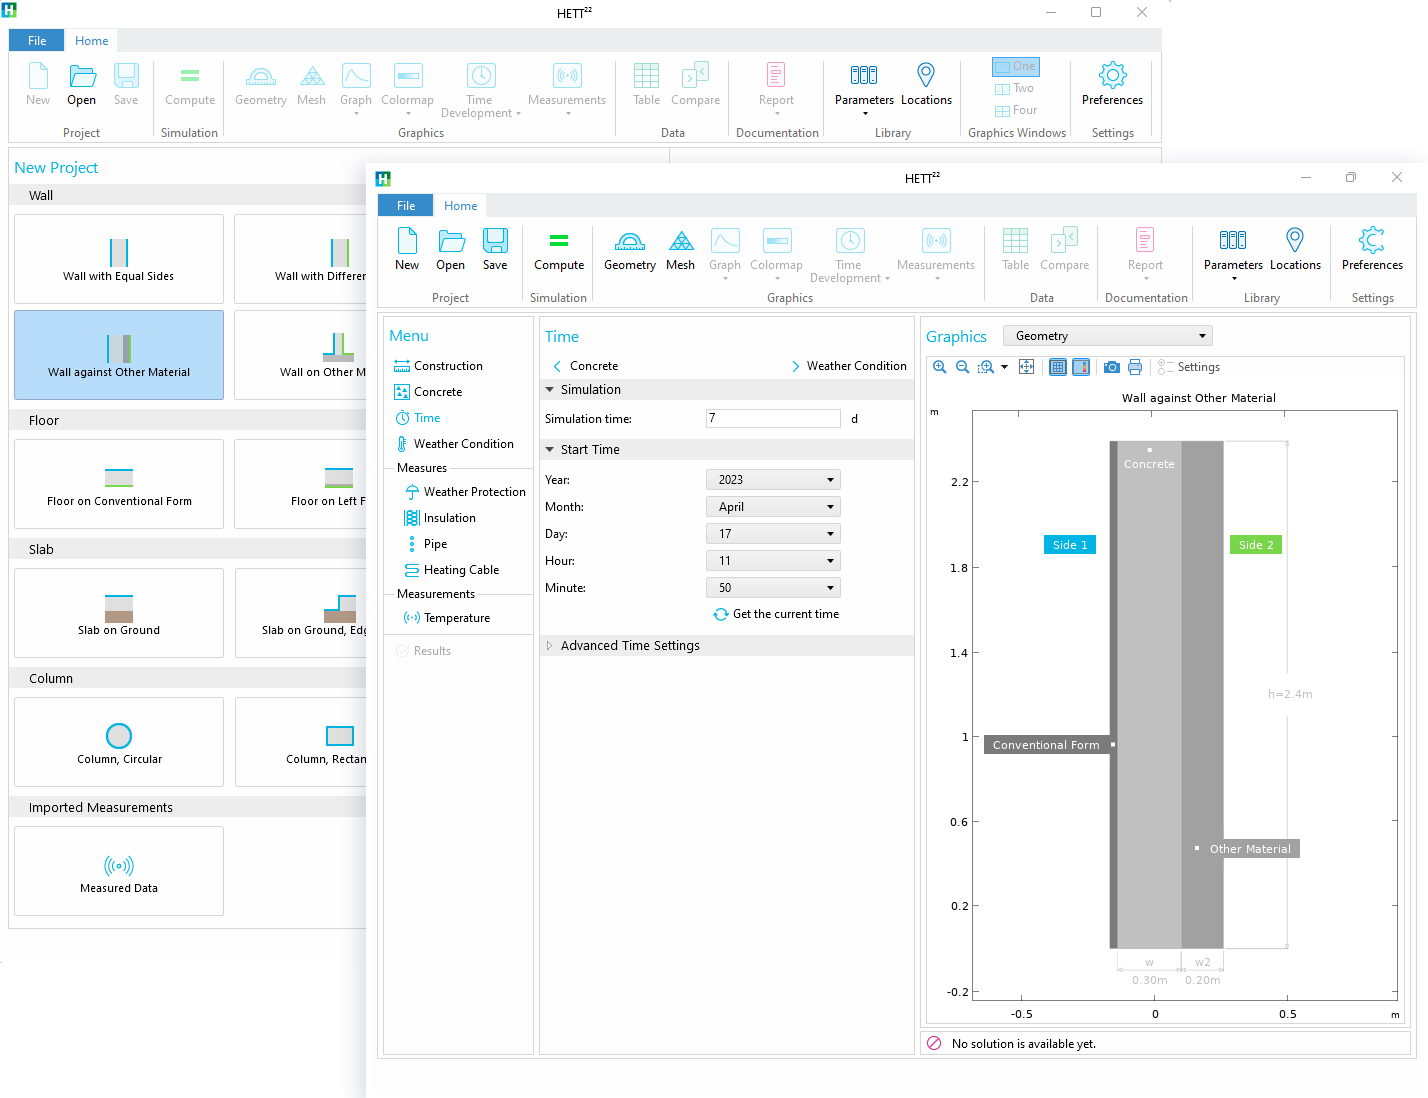Click the Get the current time button
Viewport: 1428px width, 1098px height.
tap(776, 614)
